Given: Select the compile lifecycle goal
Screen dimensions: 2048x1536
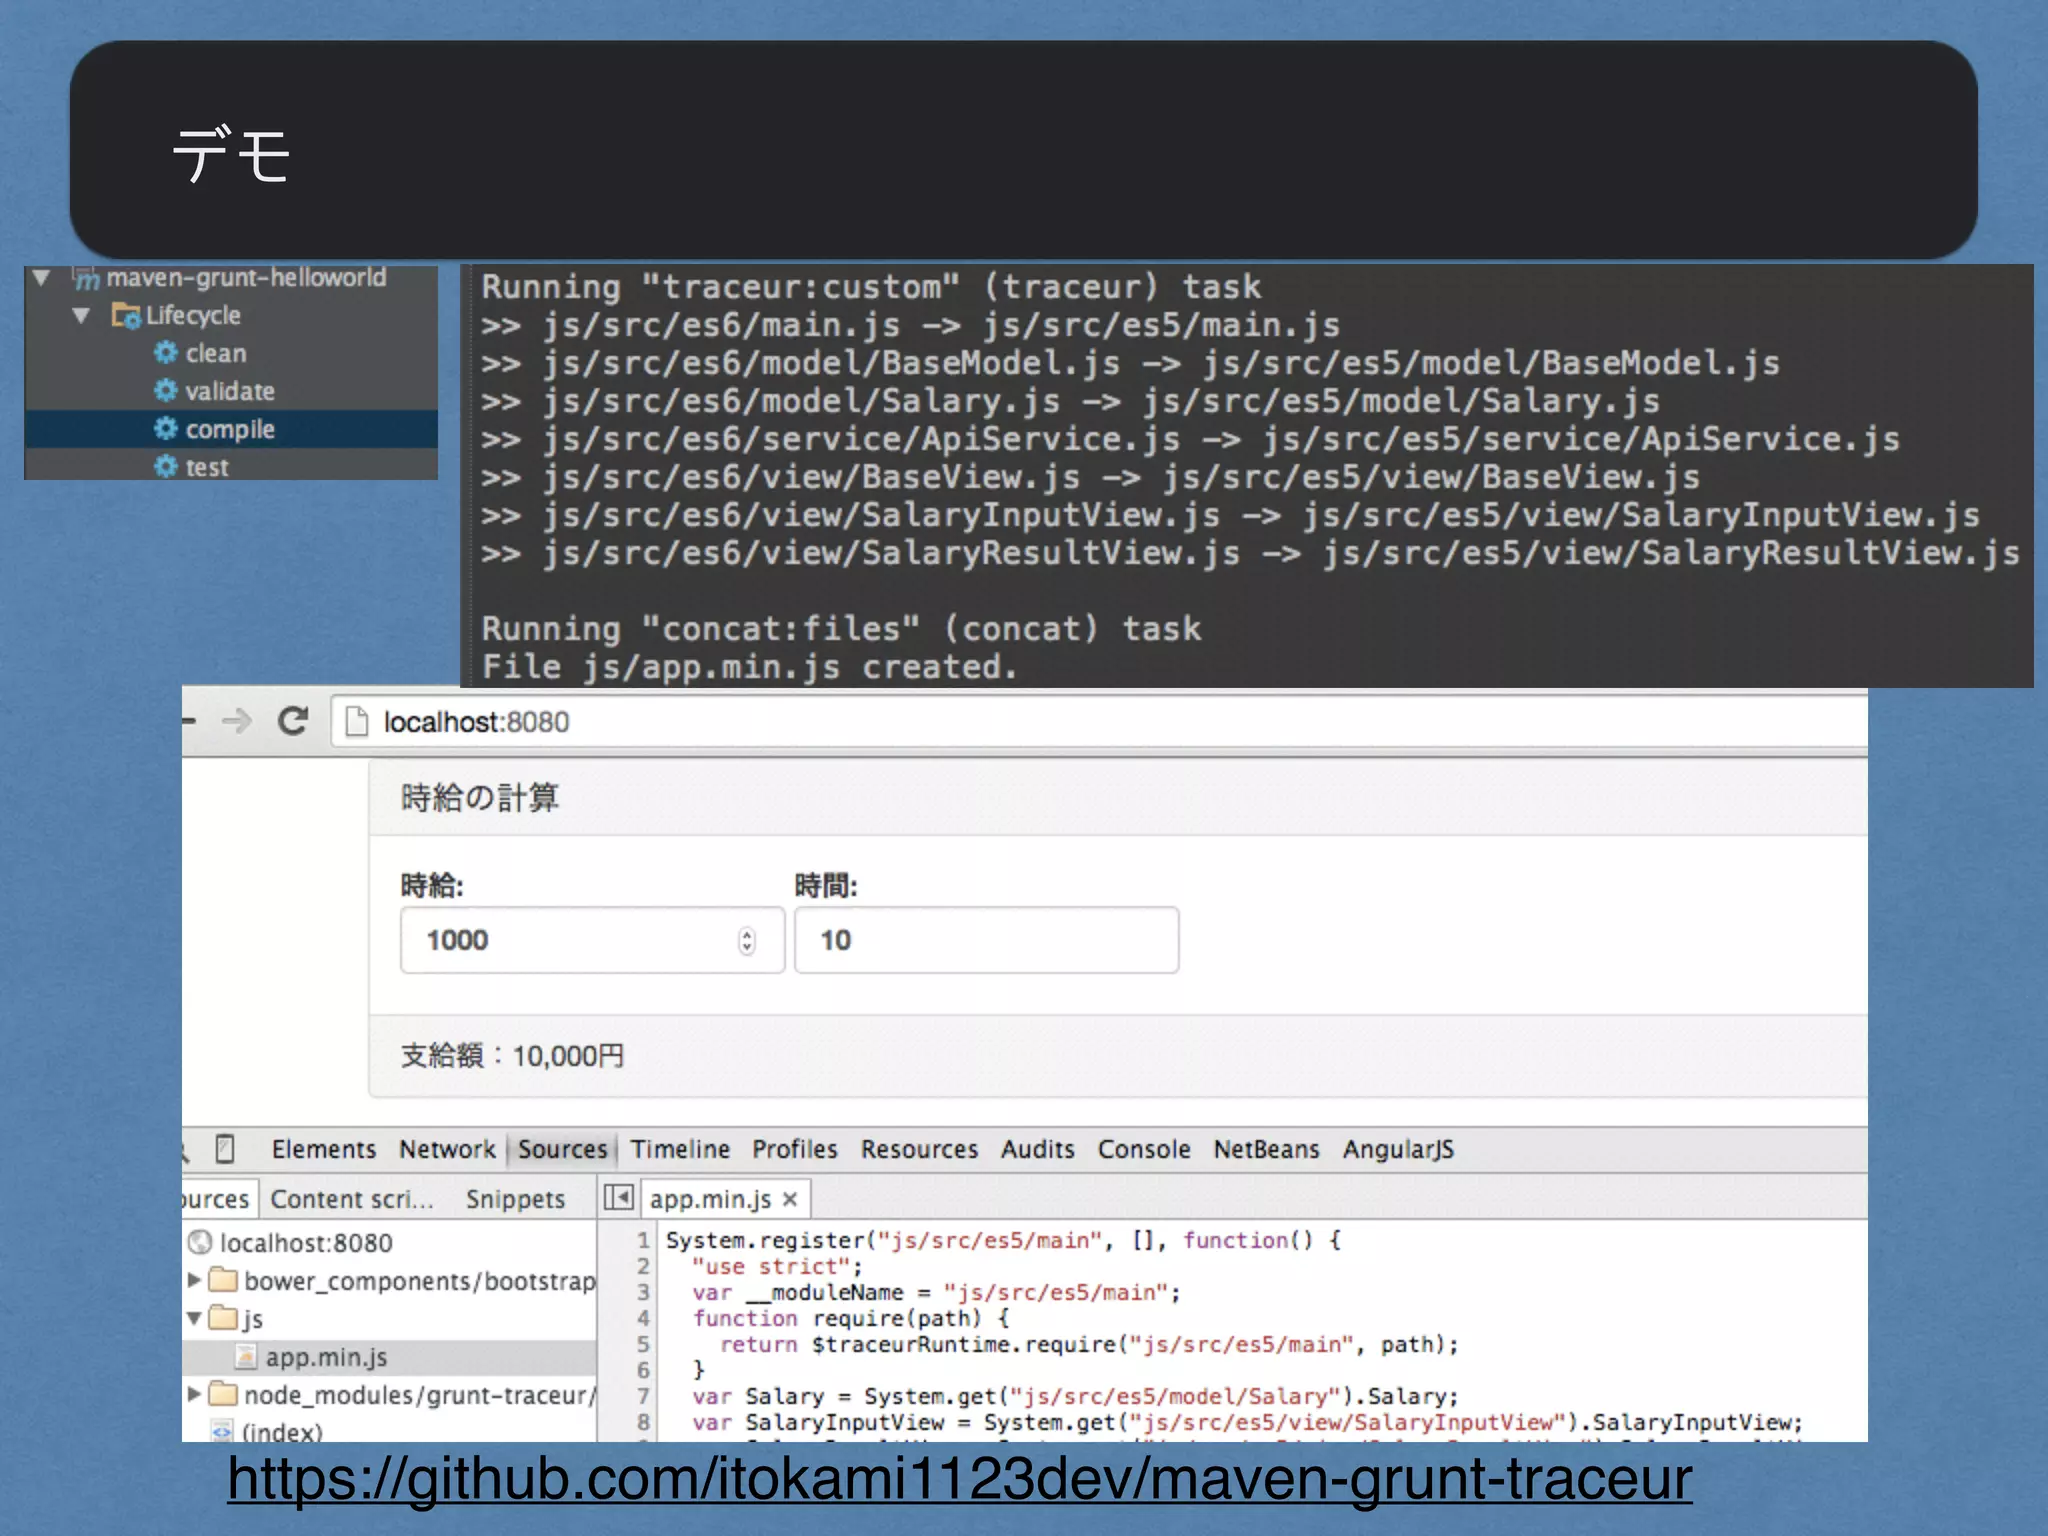Looking at the screenshot, I should (230, 429).
